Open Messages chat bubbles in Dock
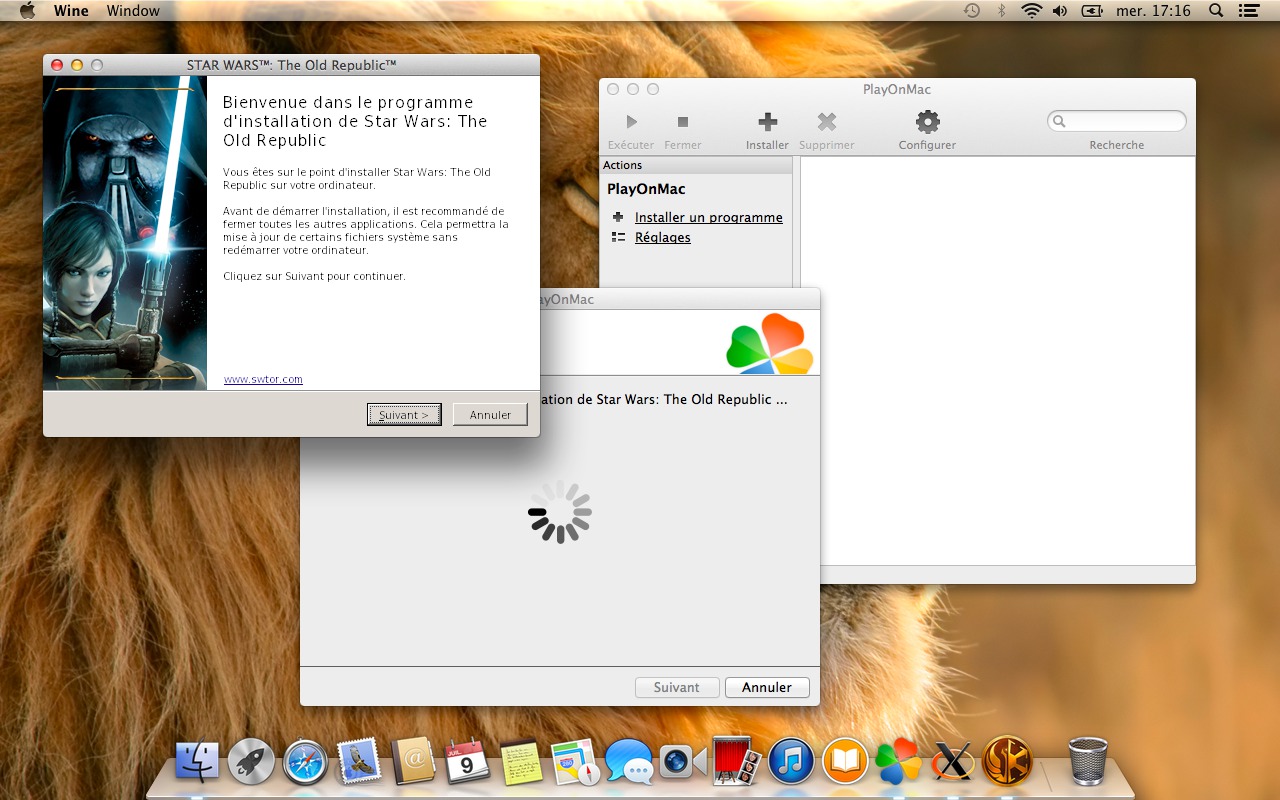Viewport: 1280px width, 800px height. (x=629, y=762)
